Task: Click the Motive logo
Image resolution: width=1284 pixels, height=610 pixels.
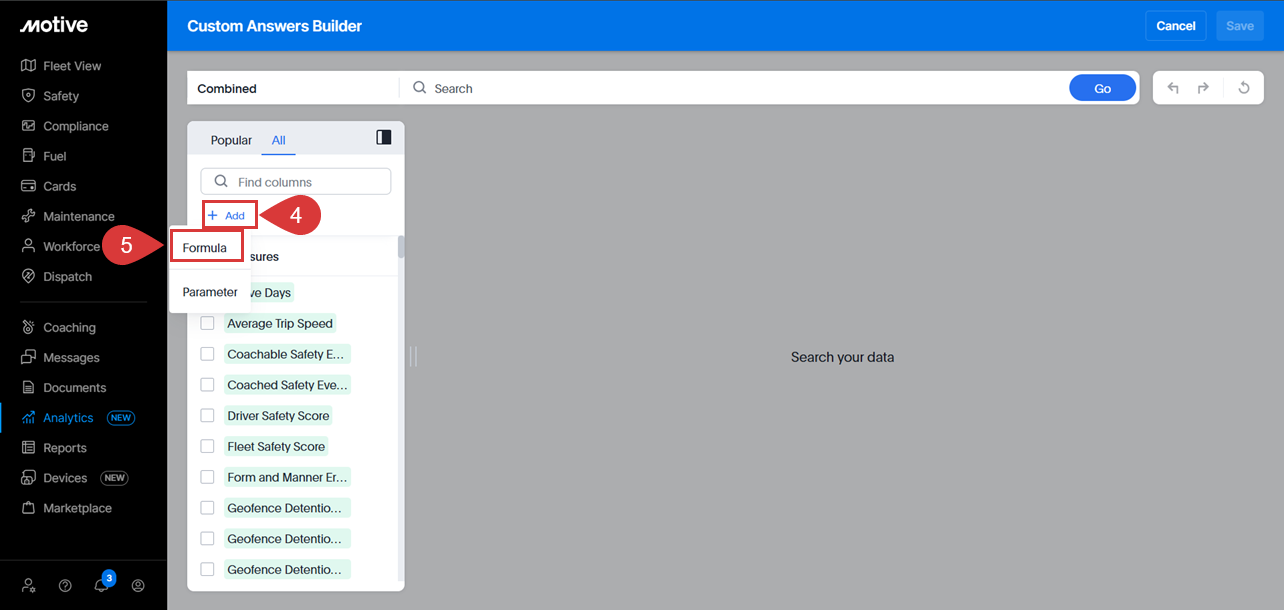Action: pos(54,25)
